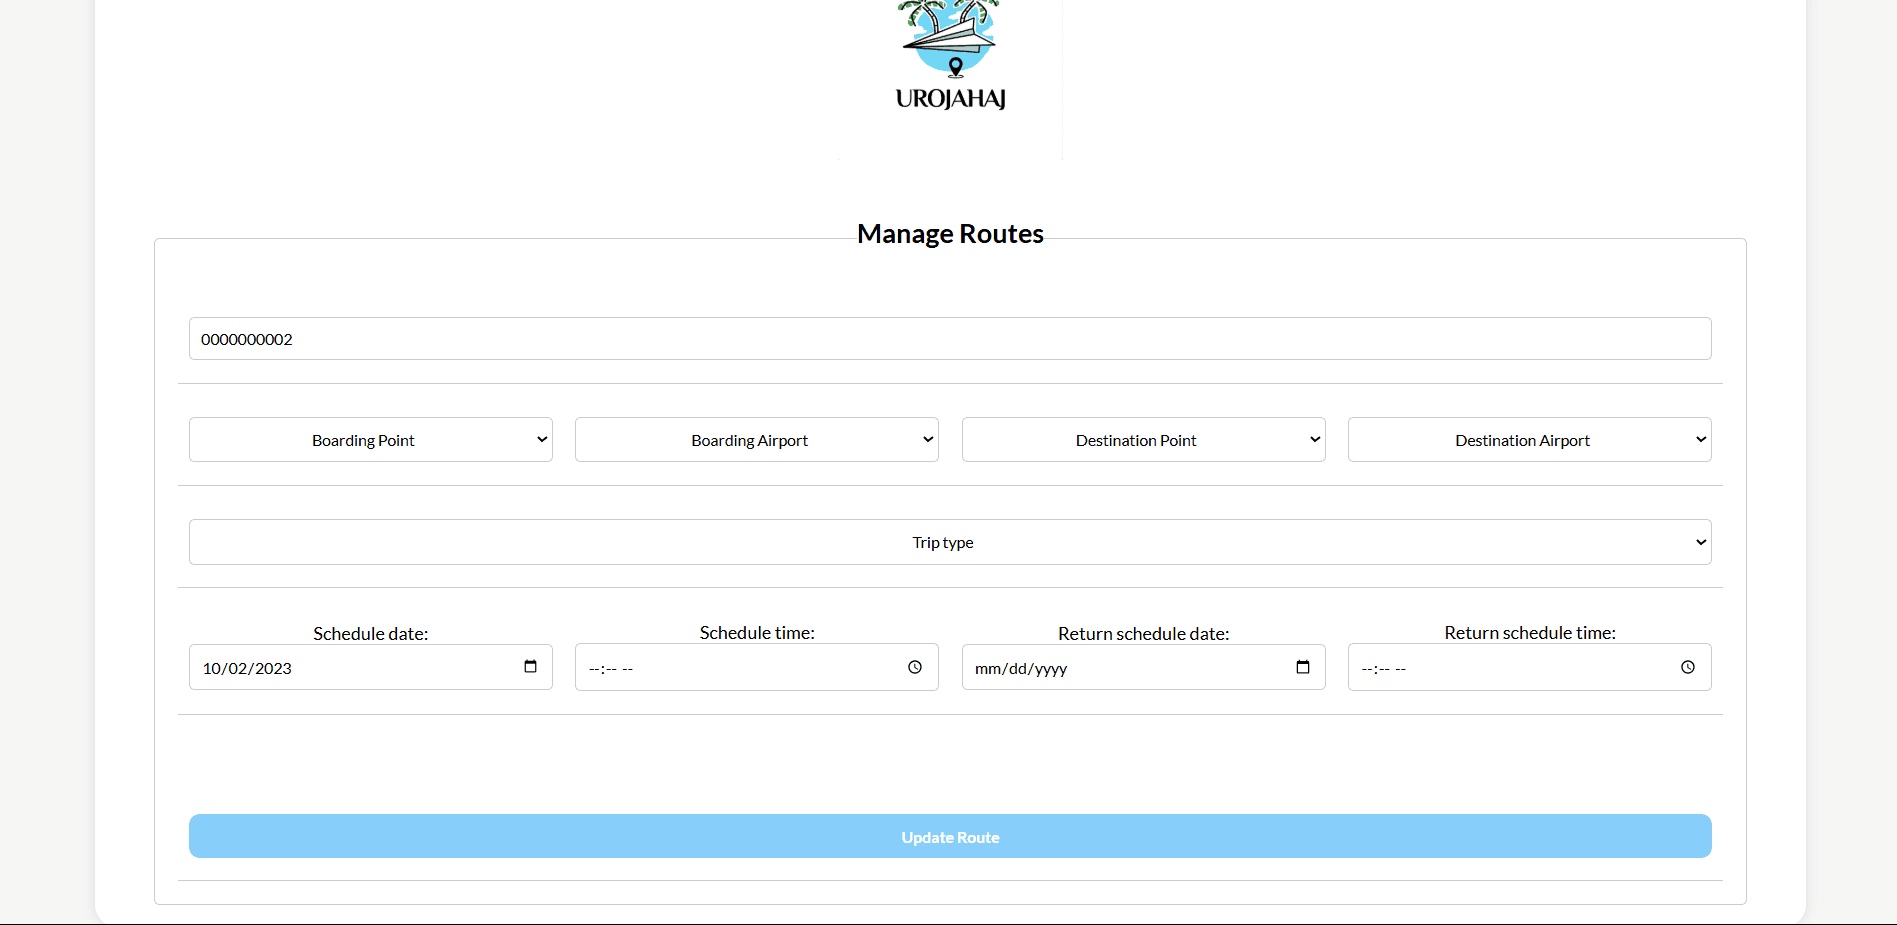The width and height of the screenshot is (1897, 925).
Task: Click the "Return schedule time:" label
Action: click(1529, 633)
